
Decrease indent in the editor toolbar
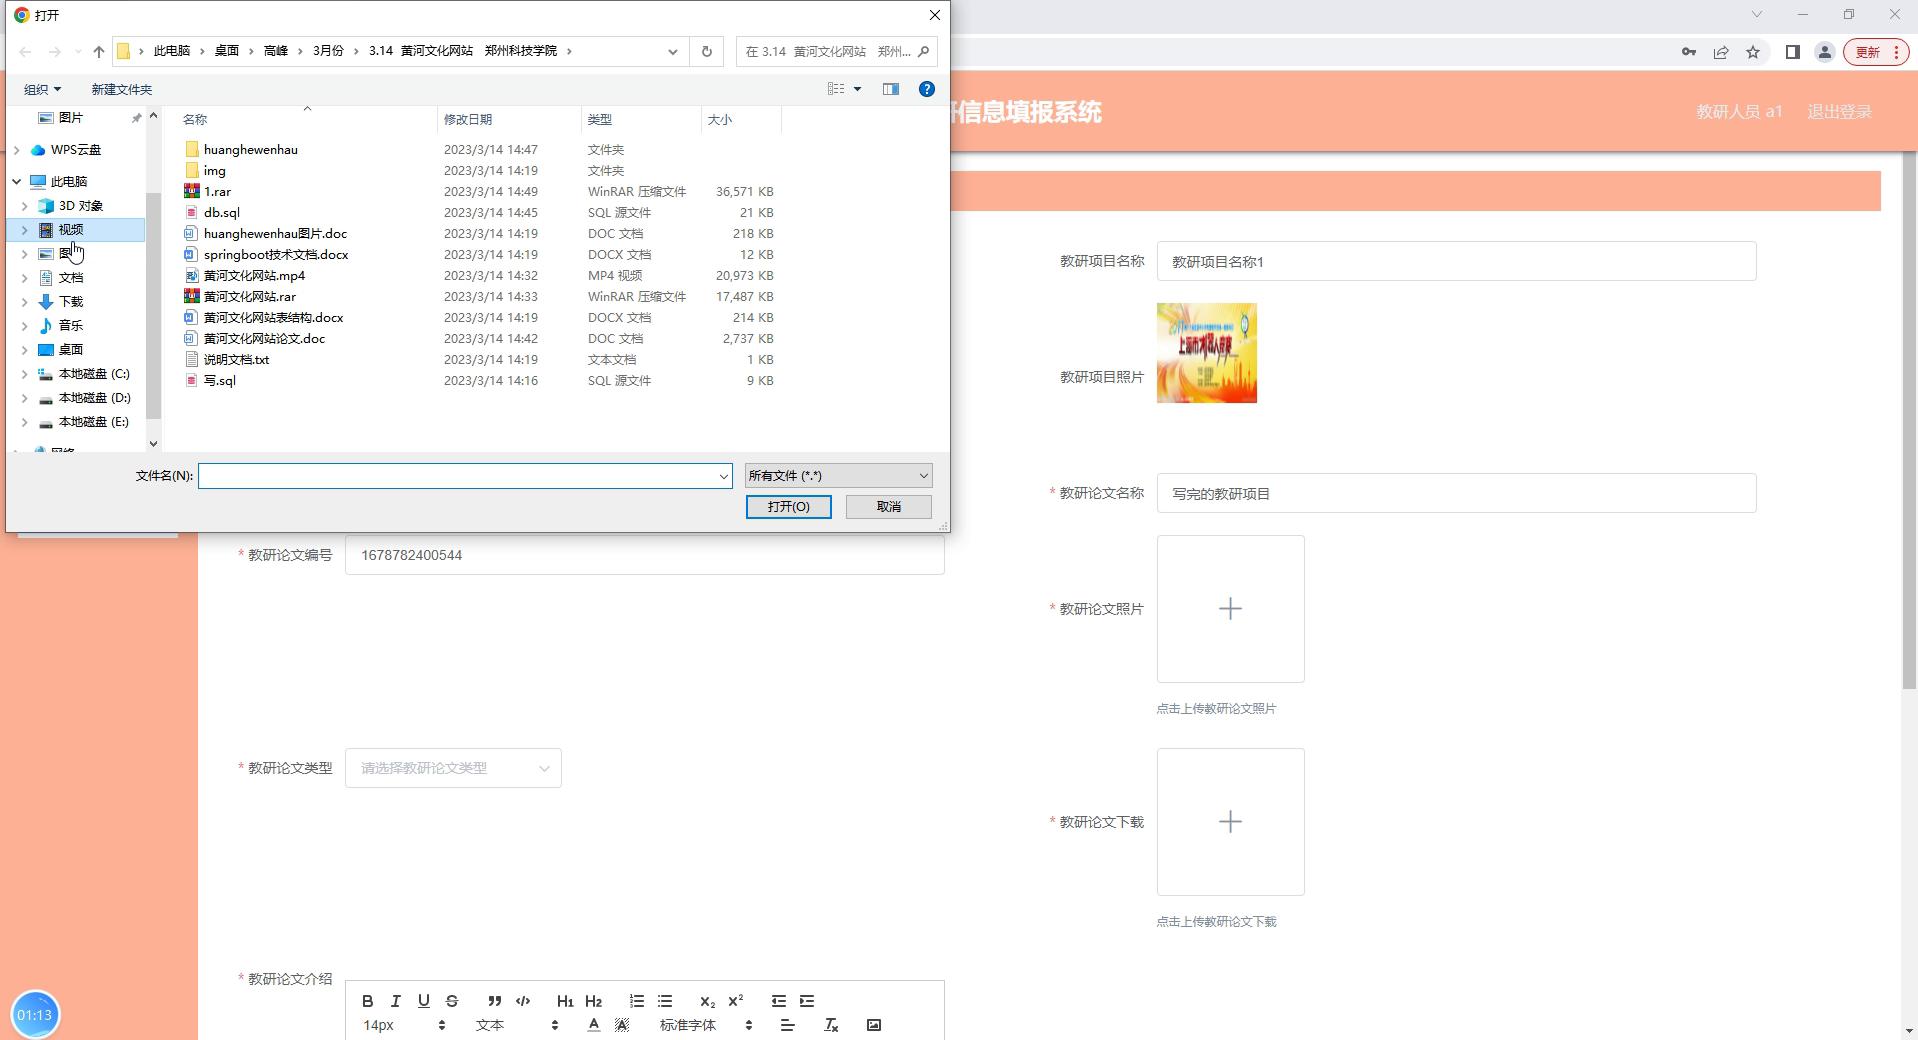tap(778, 1001)
